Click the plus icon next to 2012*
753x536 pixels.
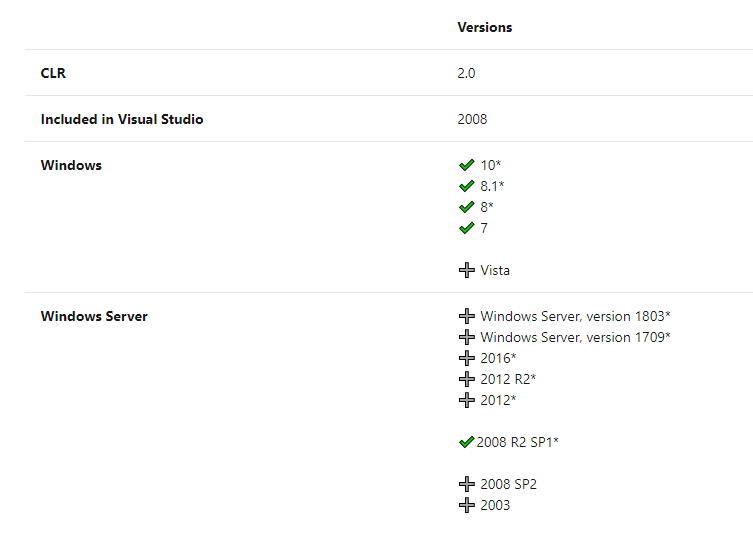[x=467, y=400]
